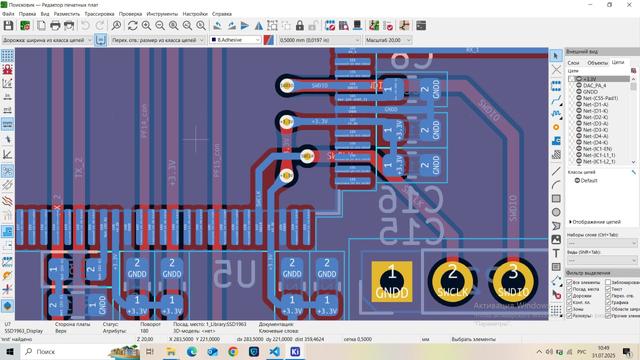Viewport: 640px width, 360px height.
Task: Select the Draw Rectangle tool
Action: point(556,199)
